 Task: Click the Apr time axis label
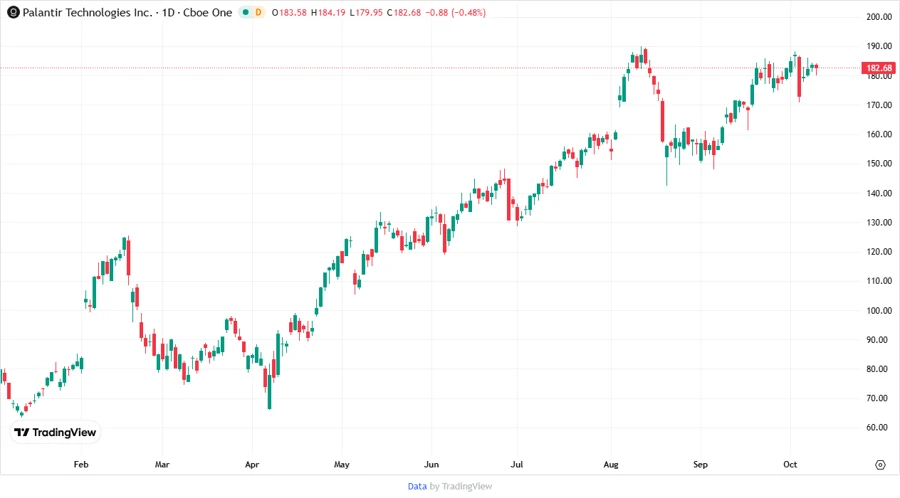pos(252,464)
